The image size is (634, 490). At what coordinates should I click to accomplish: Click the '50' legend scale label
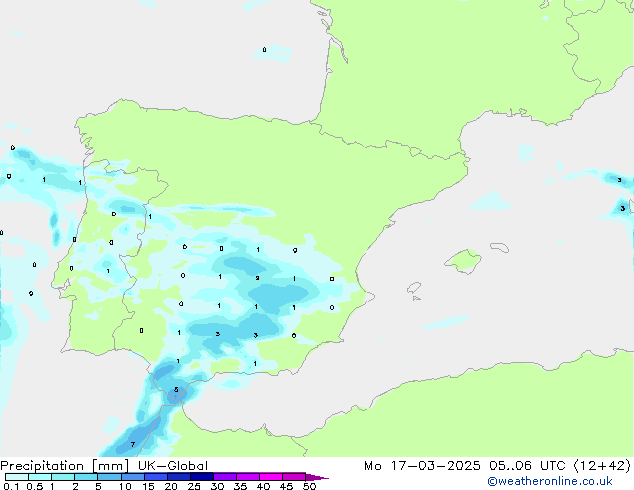pos(309,486)
